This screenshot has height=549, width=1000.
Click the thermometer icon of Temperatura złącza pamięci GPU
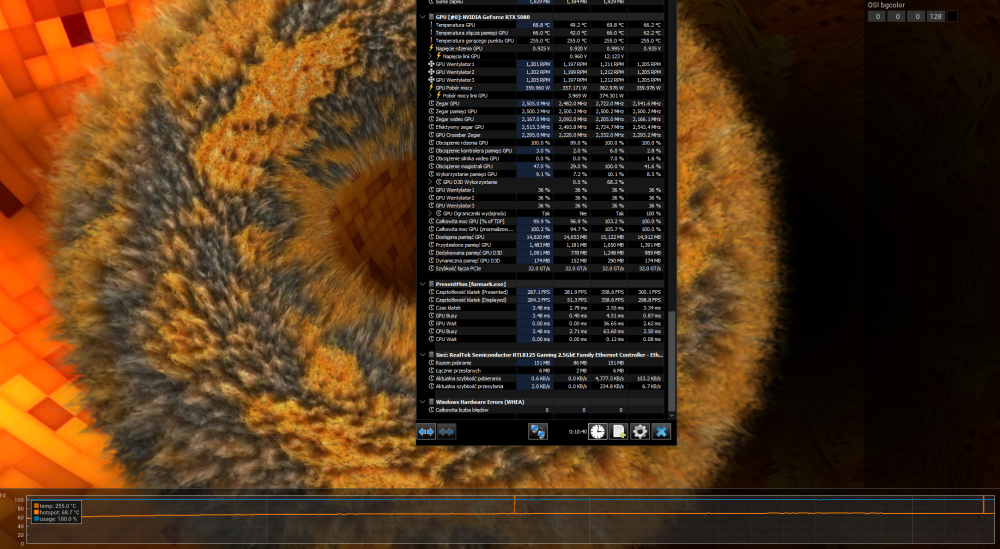[x=432, y=33]
